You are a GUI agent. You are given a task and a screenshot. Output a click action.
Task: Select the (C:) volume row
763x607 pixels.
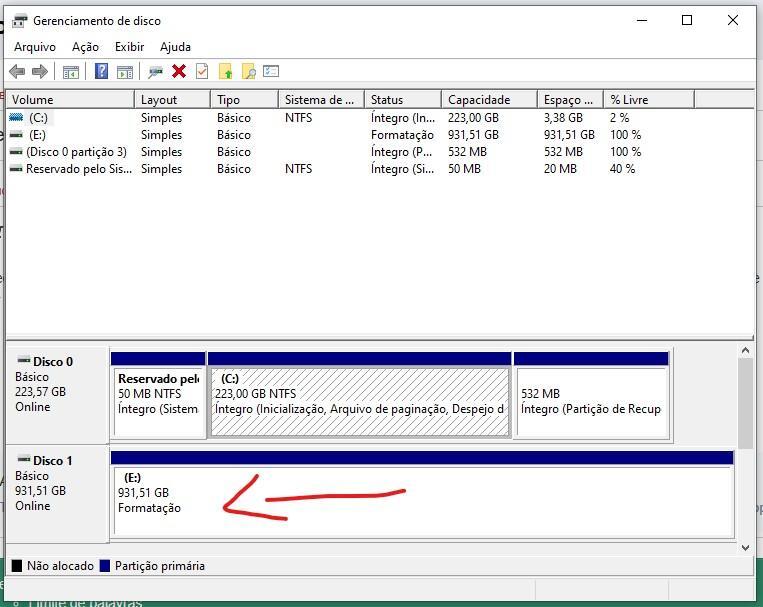pos(350,118)
